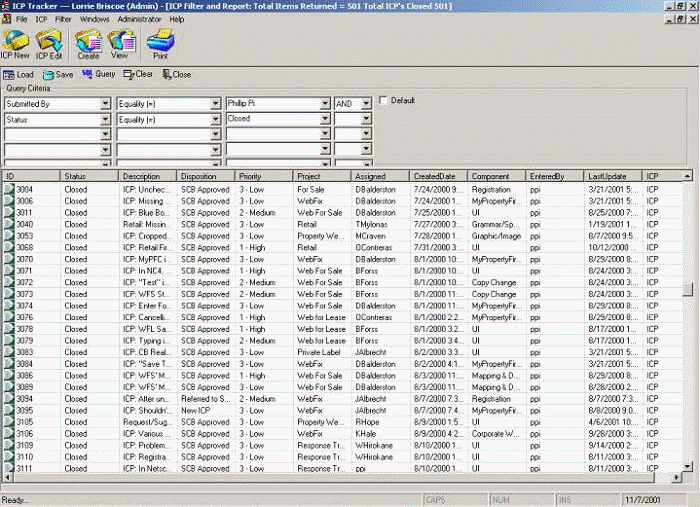The image size is (700, 507).
Task: Expand the Submitted By field dropdown
Action: pos(106,103)
